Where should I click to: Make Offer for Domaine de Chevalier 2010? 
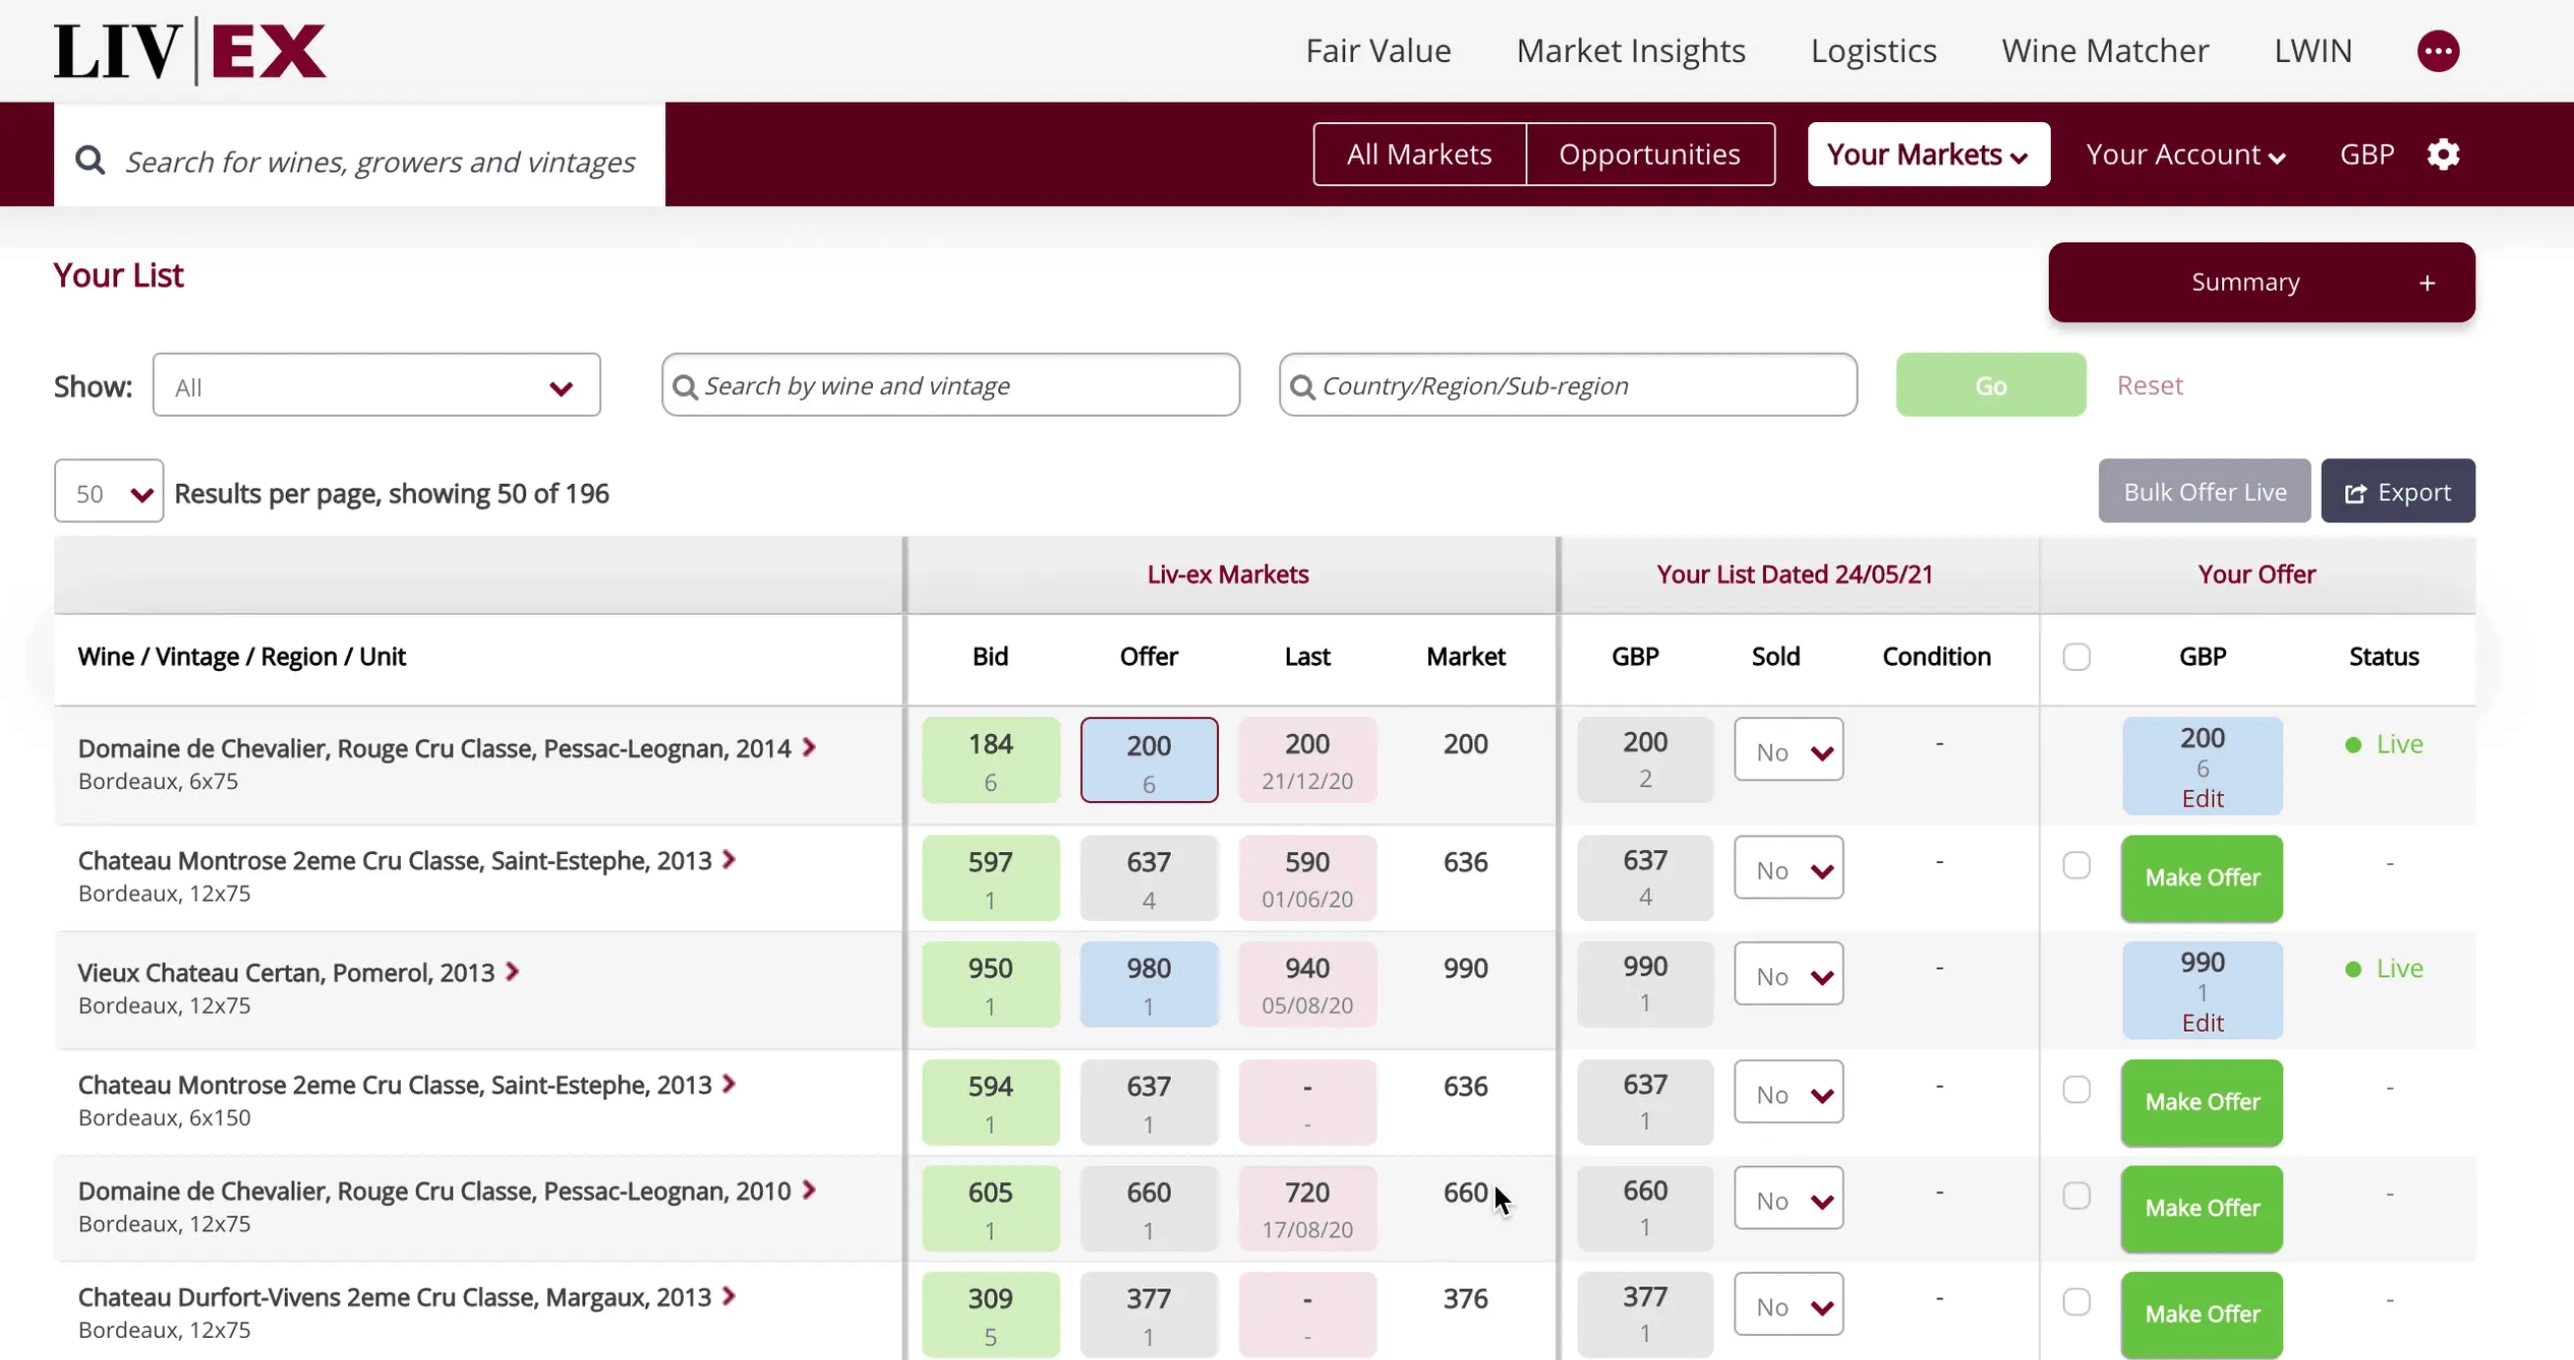(x=2201, y=1207)
